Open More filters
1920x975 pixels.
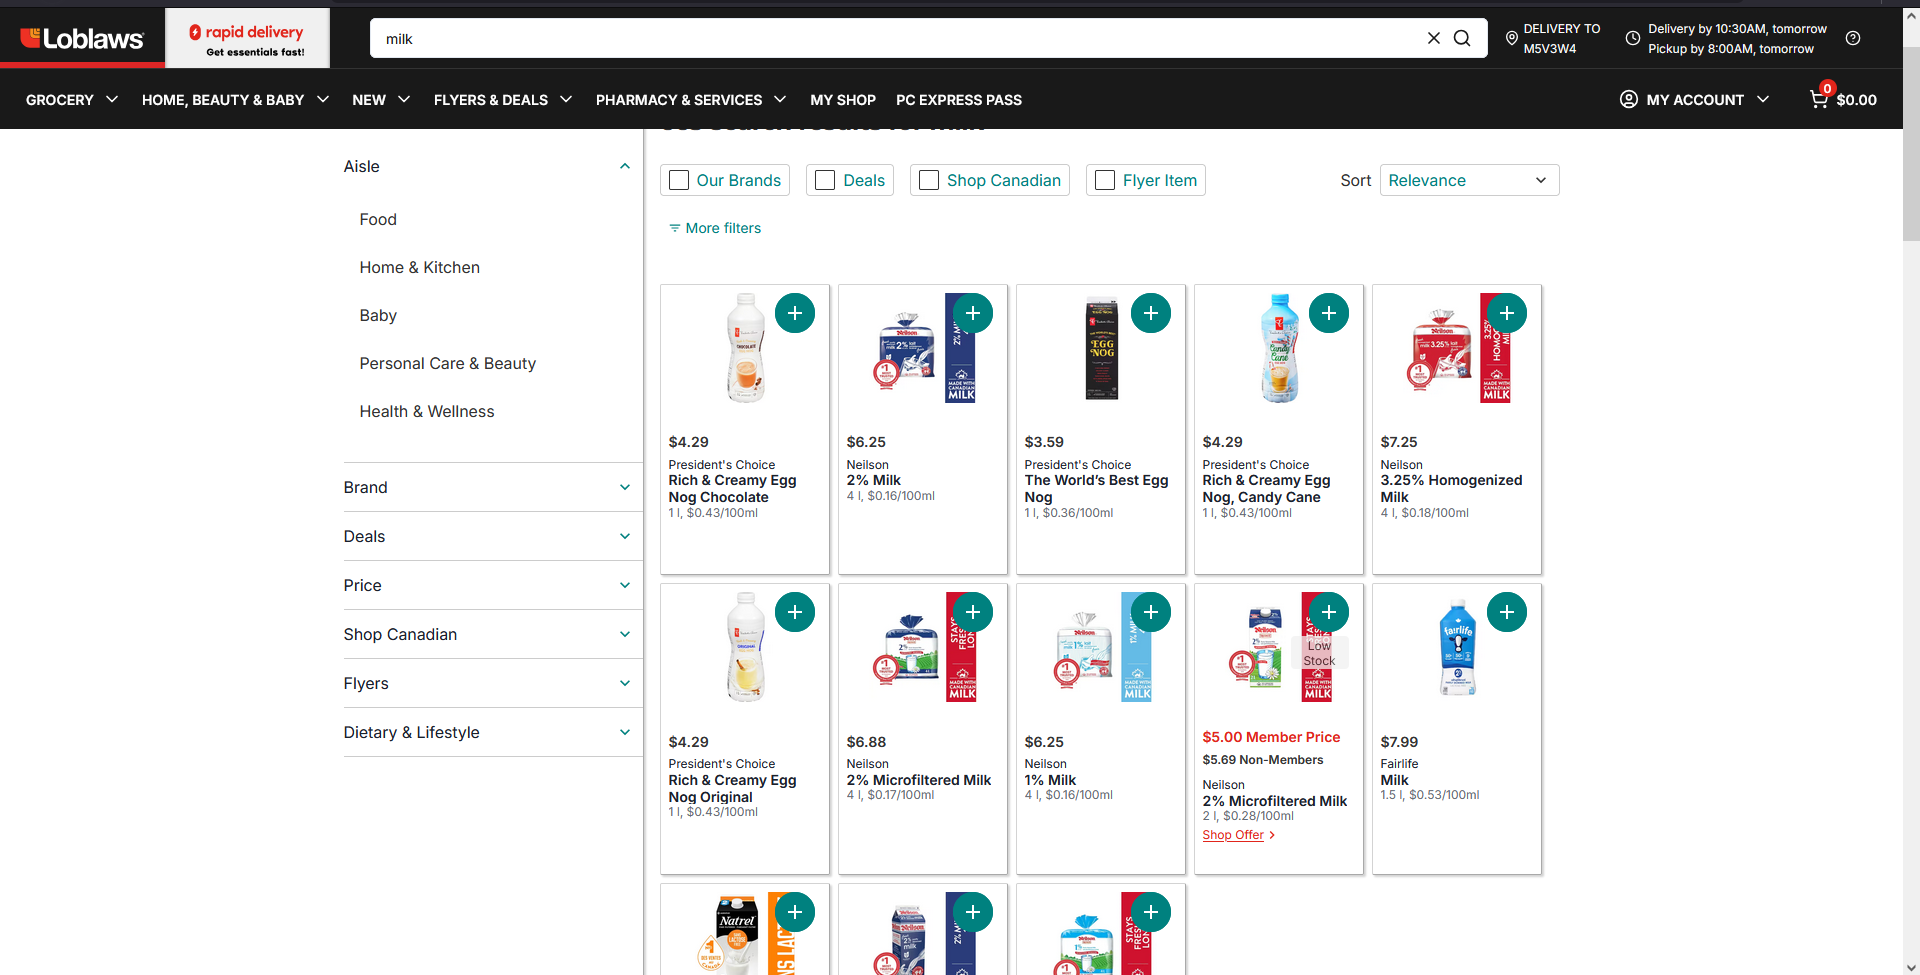coord(715,228)
